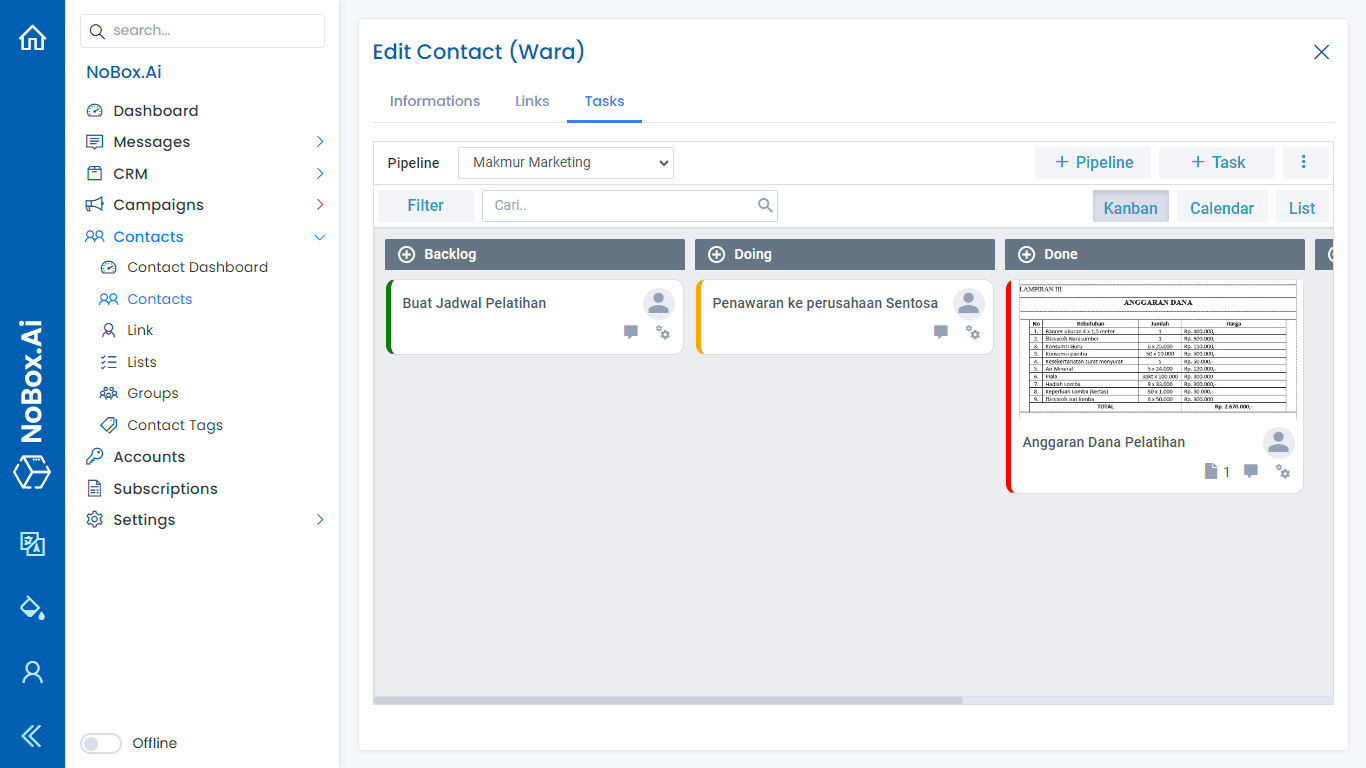Open the translation icon in the left sidebar
This screenshot has height=768, width=1366.
pyautogui.click(x=32, y=544)
